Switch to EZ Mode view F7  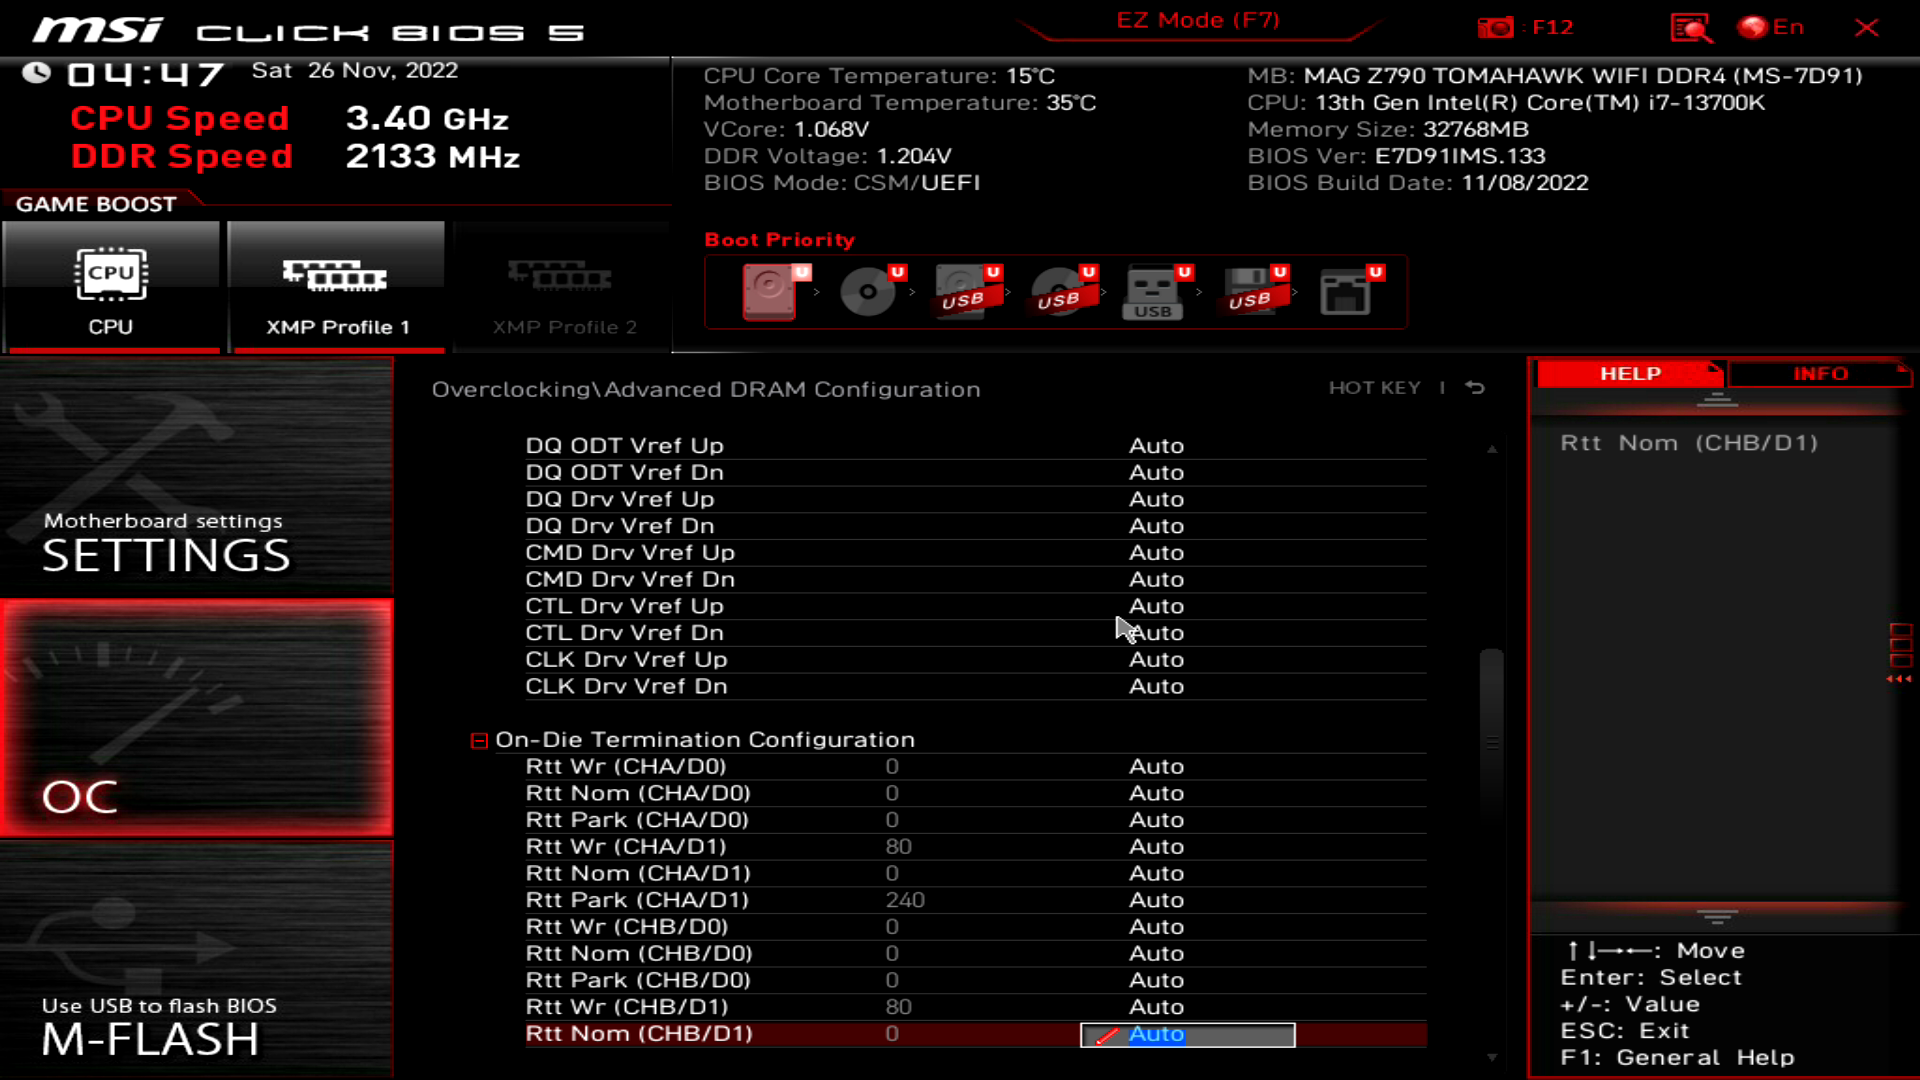(1199, 20)
